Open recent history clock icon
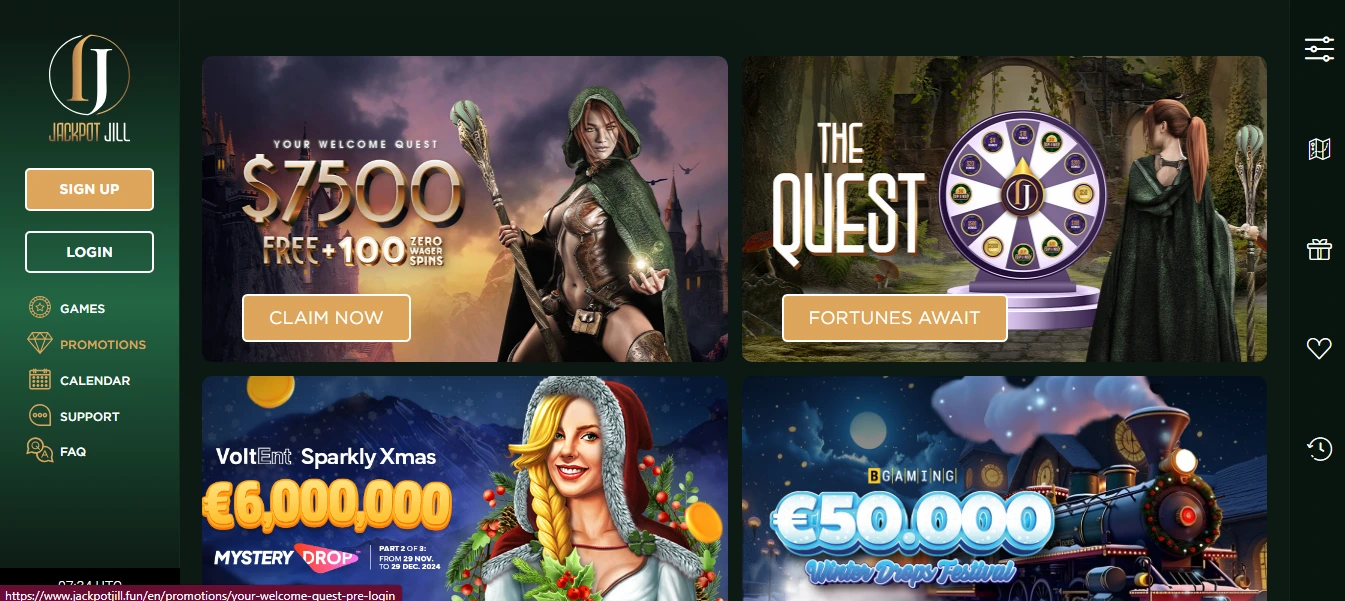Image resolution: width=1345 pixels, height=601 pixels. click(x=1319, y=448)
